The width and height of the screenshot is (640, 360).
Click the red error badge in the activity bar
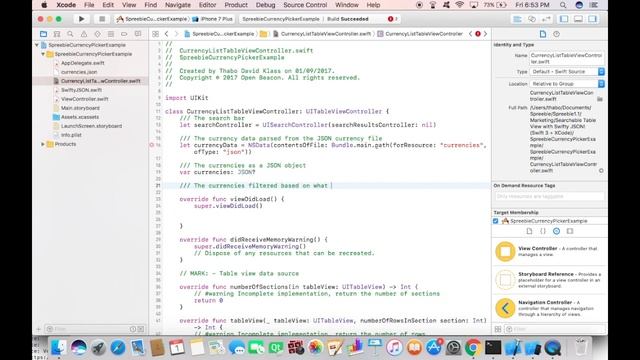coord(391,19)
